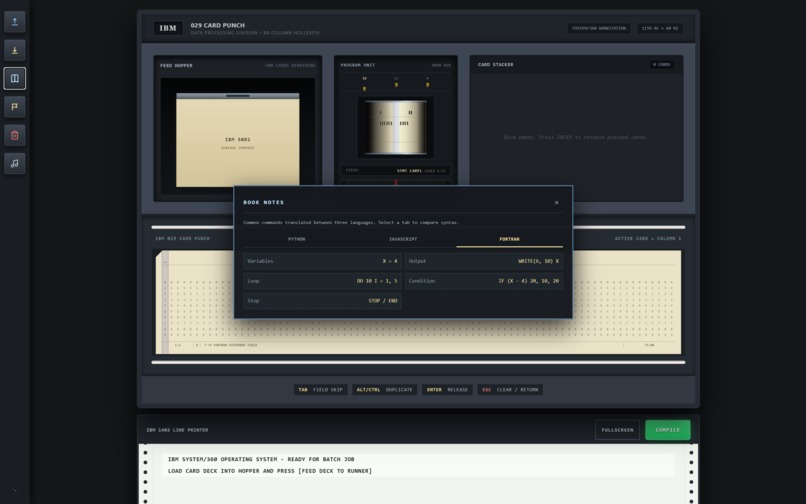Click the BOOK NOTES dialog title
The height and width of the screenshot is (504, 806).
[x=264, y=203]
